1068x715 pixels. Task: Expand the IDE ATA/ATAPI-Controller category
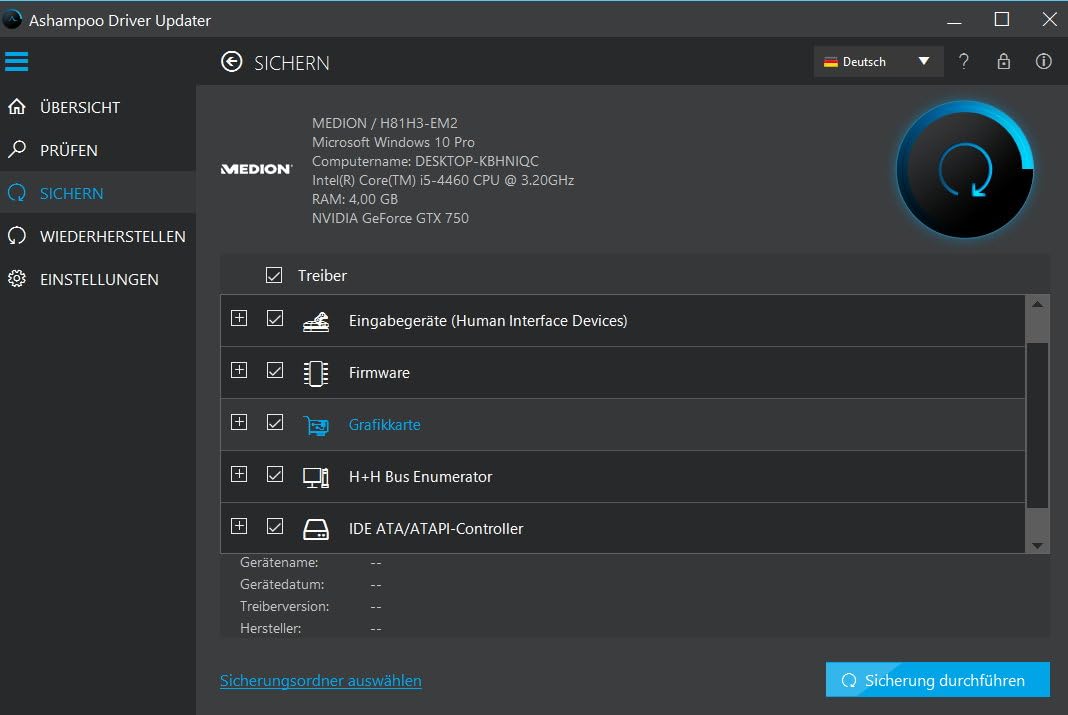tap(239, 526)
